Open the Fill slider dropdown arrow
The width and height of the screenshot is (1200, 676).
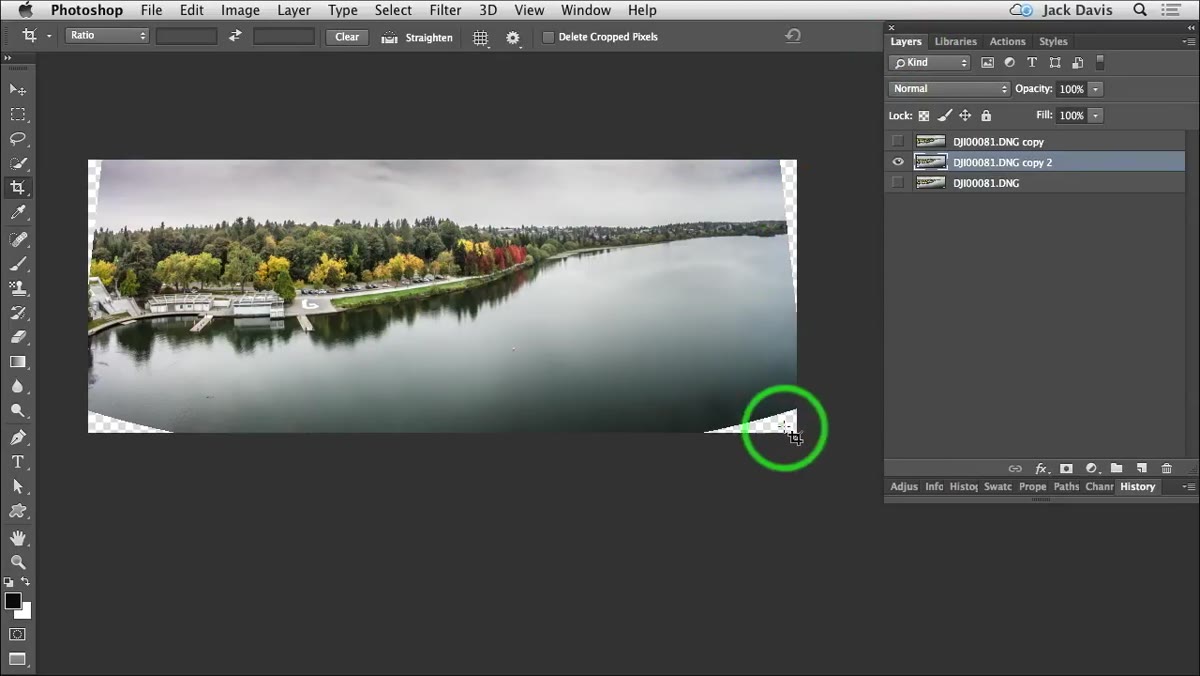(x=1096, y=116)
